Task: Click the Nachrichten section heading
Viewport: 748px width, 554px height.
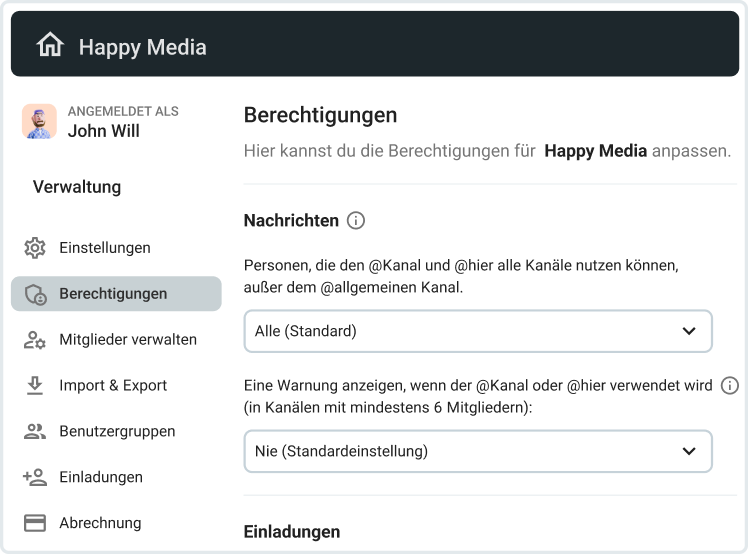Action: pos(291,220)
